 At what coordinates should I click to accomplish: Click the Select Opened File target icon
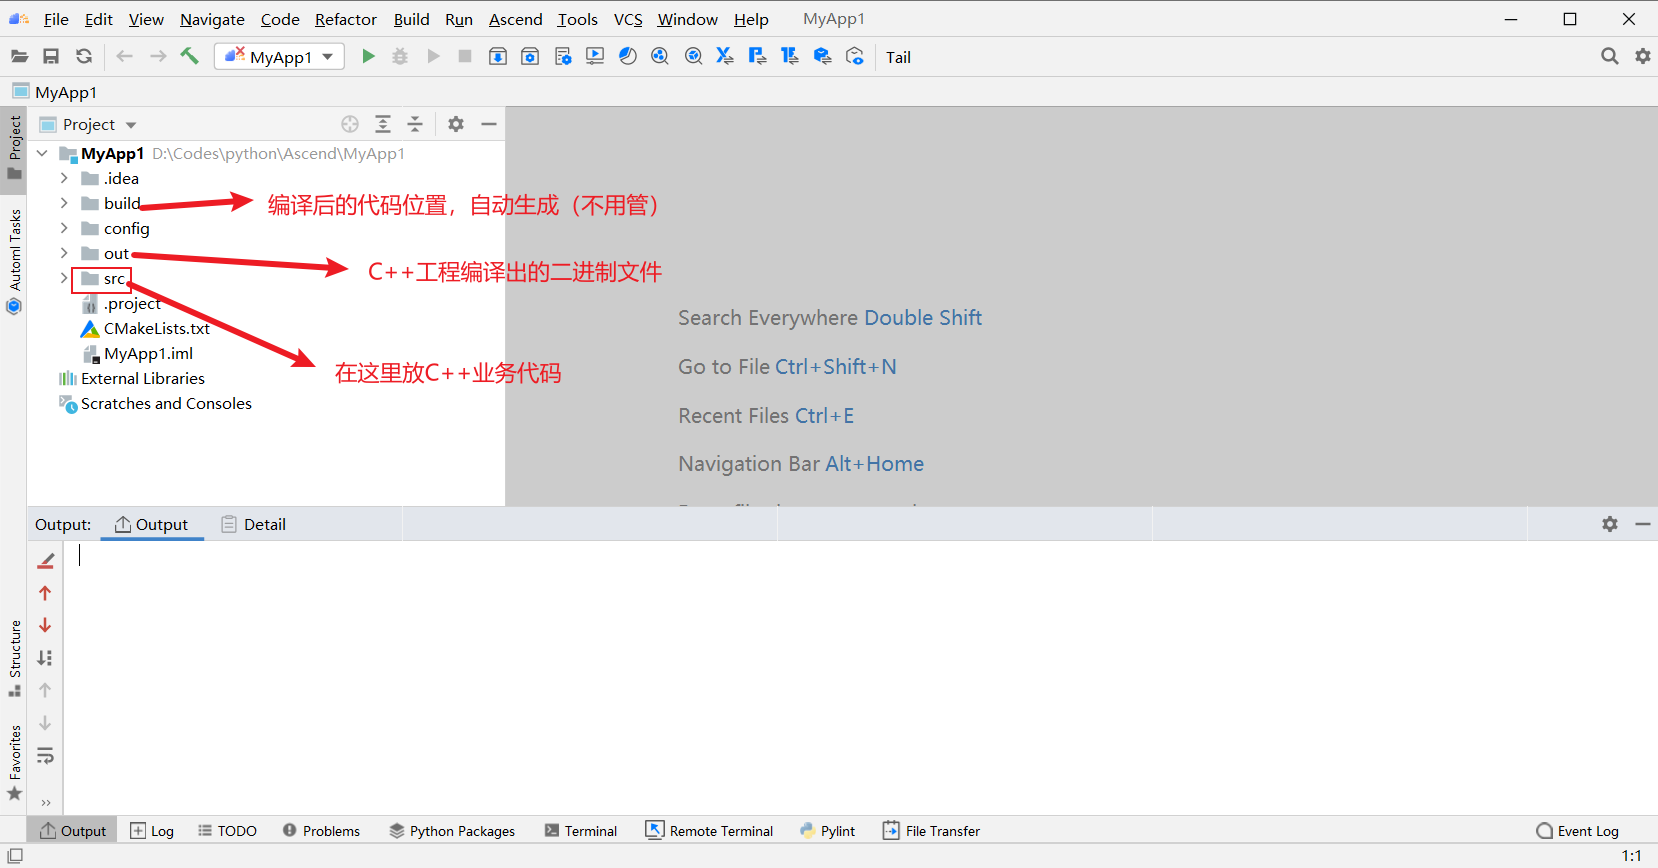(350, 124)
